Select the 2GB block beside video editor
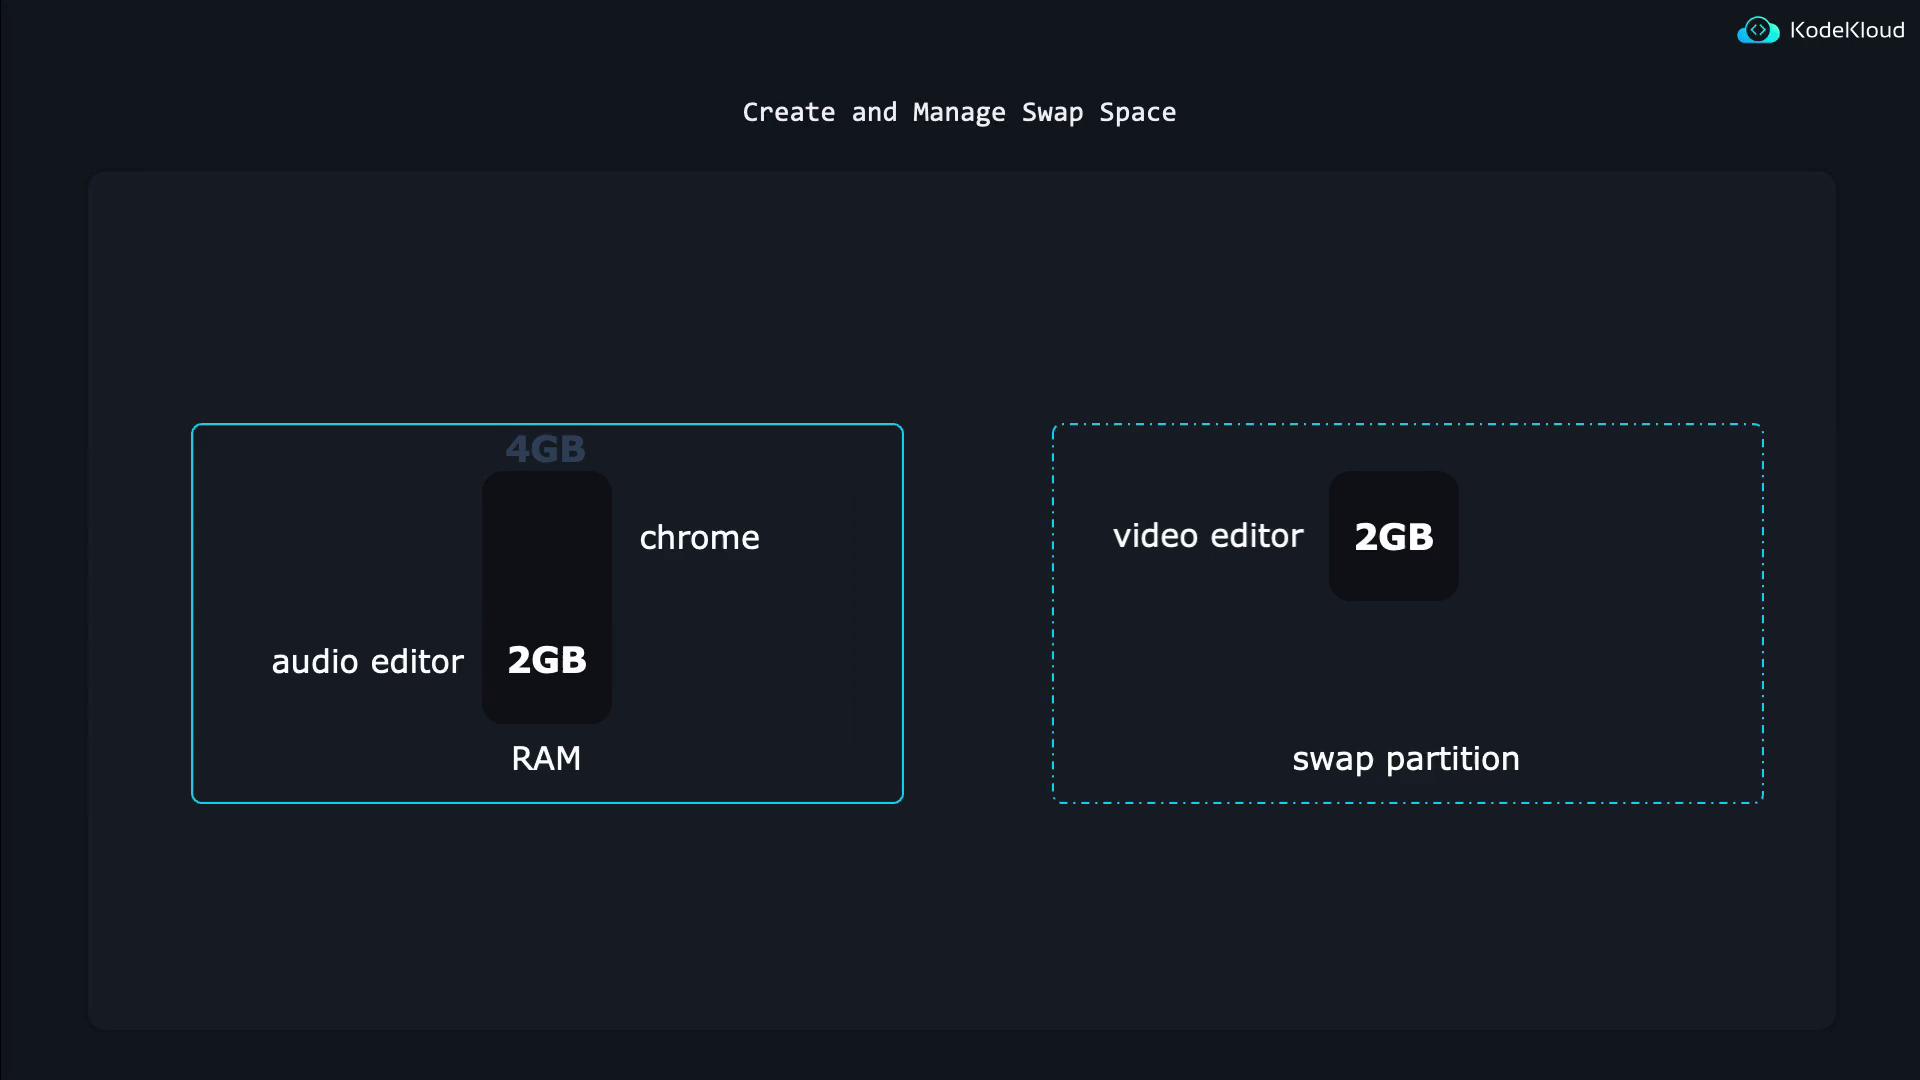 click(1393, 537)
